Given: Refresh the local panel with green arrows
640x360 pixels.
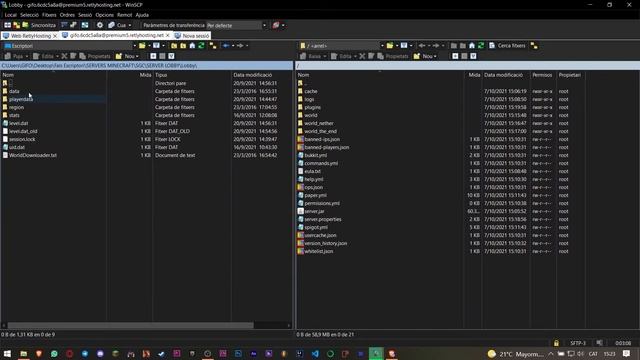Looking at the screenshot, I should pyautogui.click(x=201, y=46).
